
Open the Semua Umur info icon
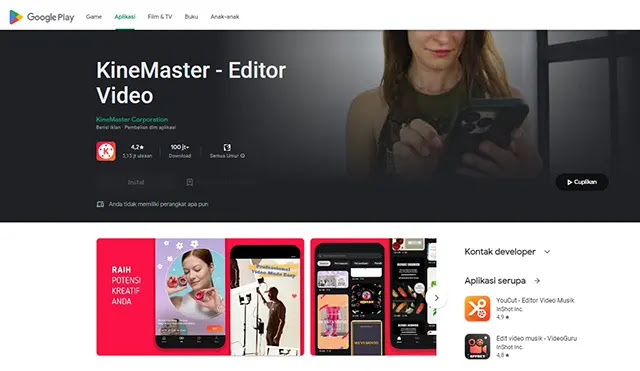click(x=243, y=156)
